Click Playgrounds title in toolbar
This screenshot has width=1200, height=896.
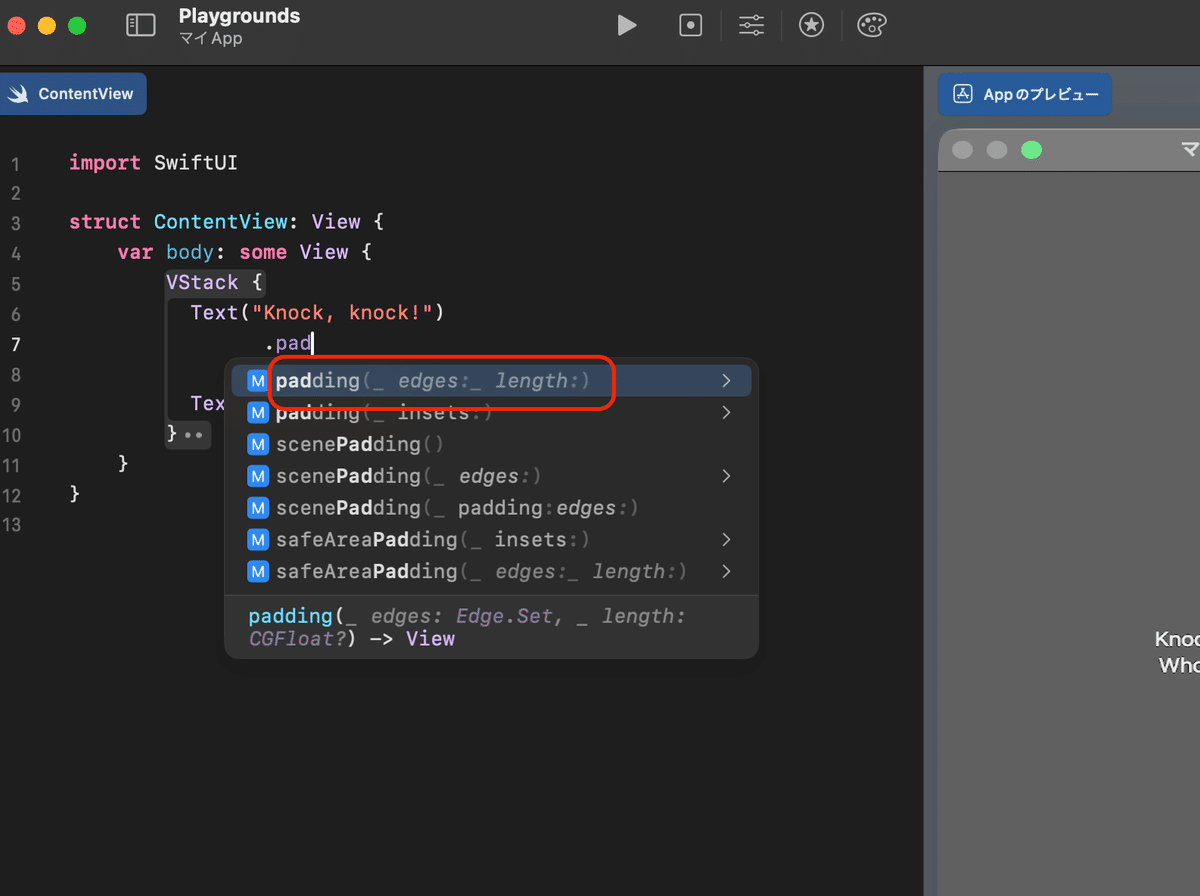click(x=239, y=16)
